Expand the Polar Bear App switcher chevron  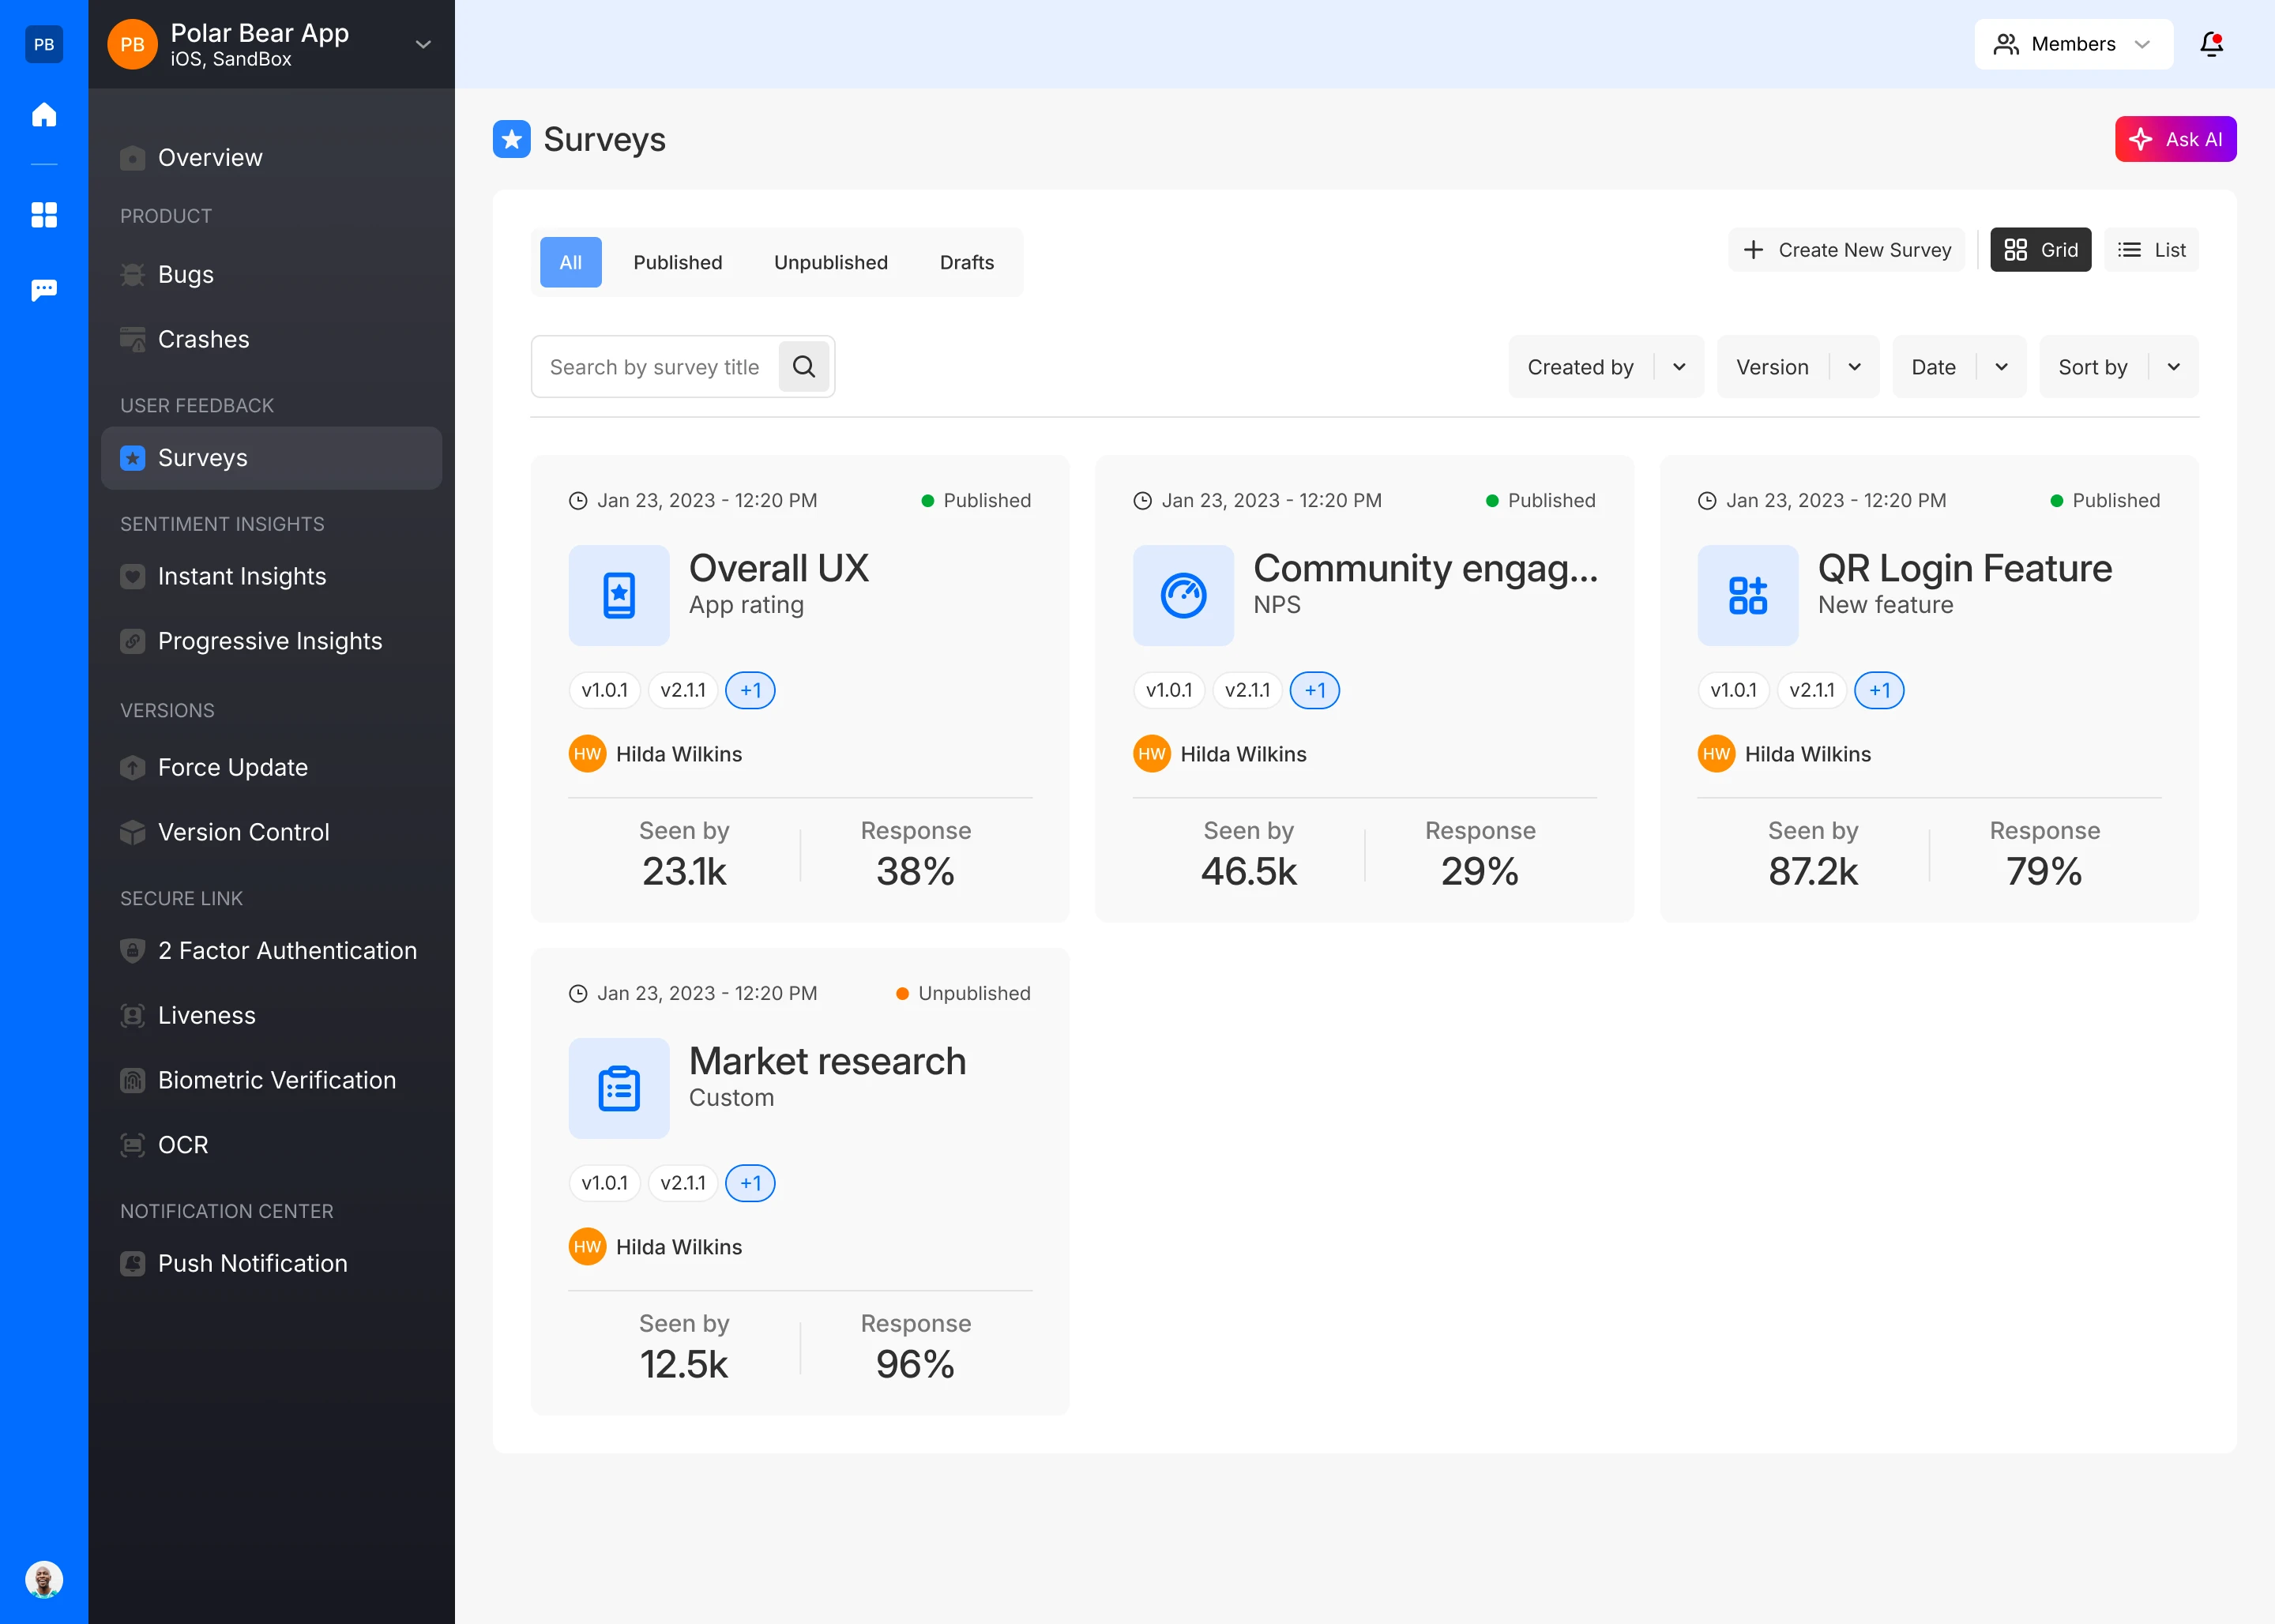[423, 44]
